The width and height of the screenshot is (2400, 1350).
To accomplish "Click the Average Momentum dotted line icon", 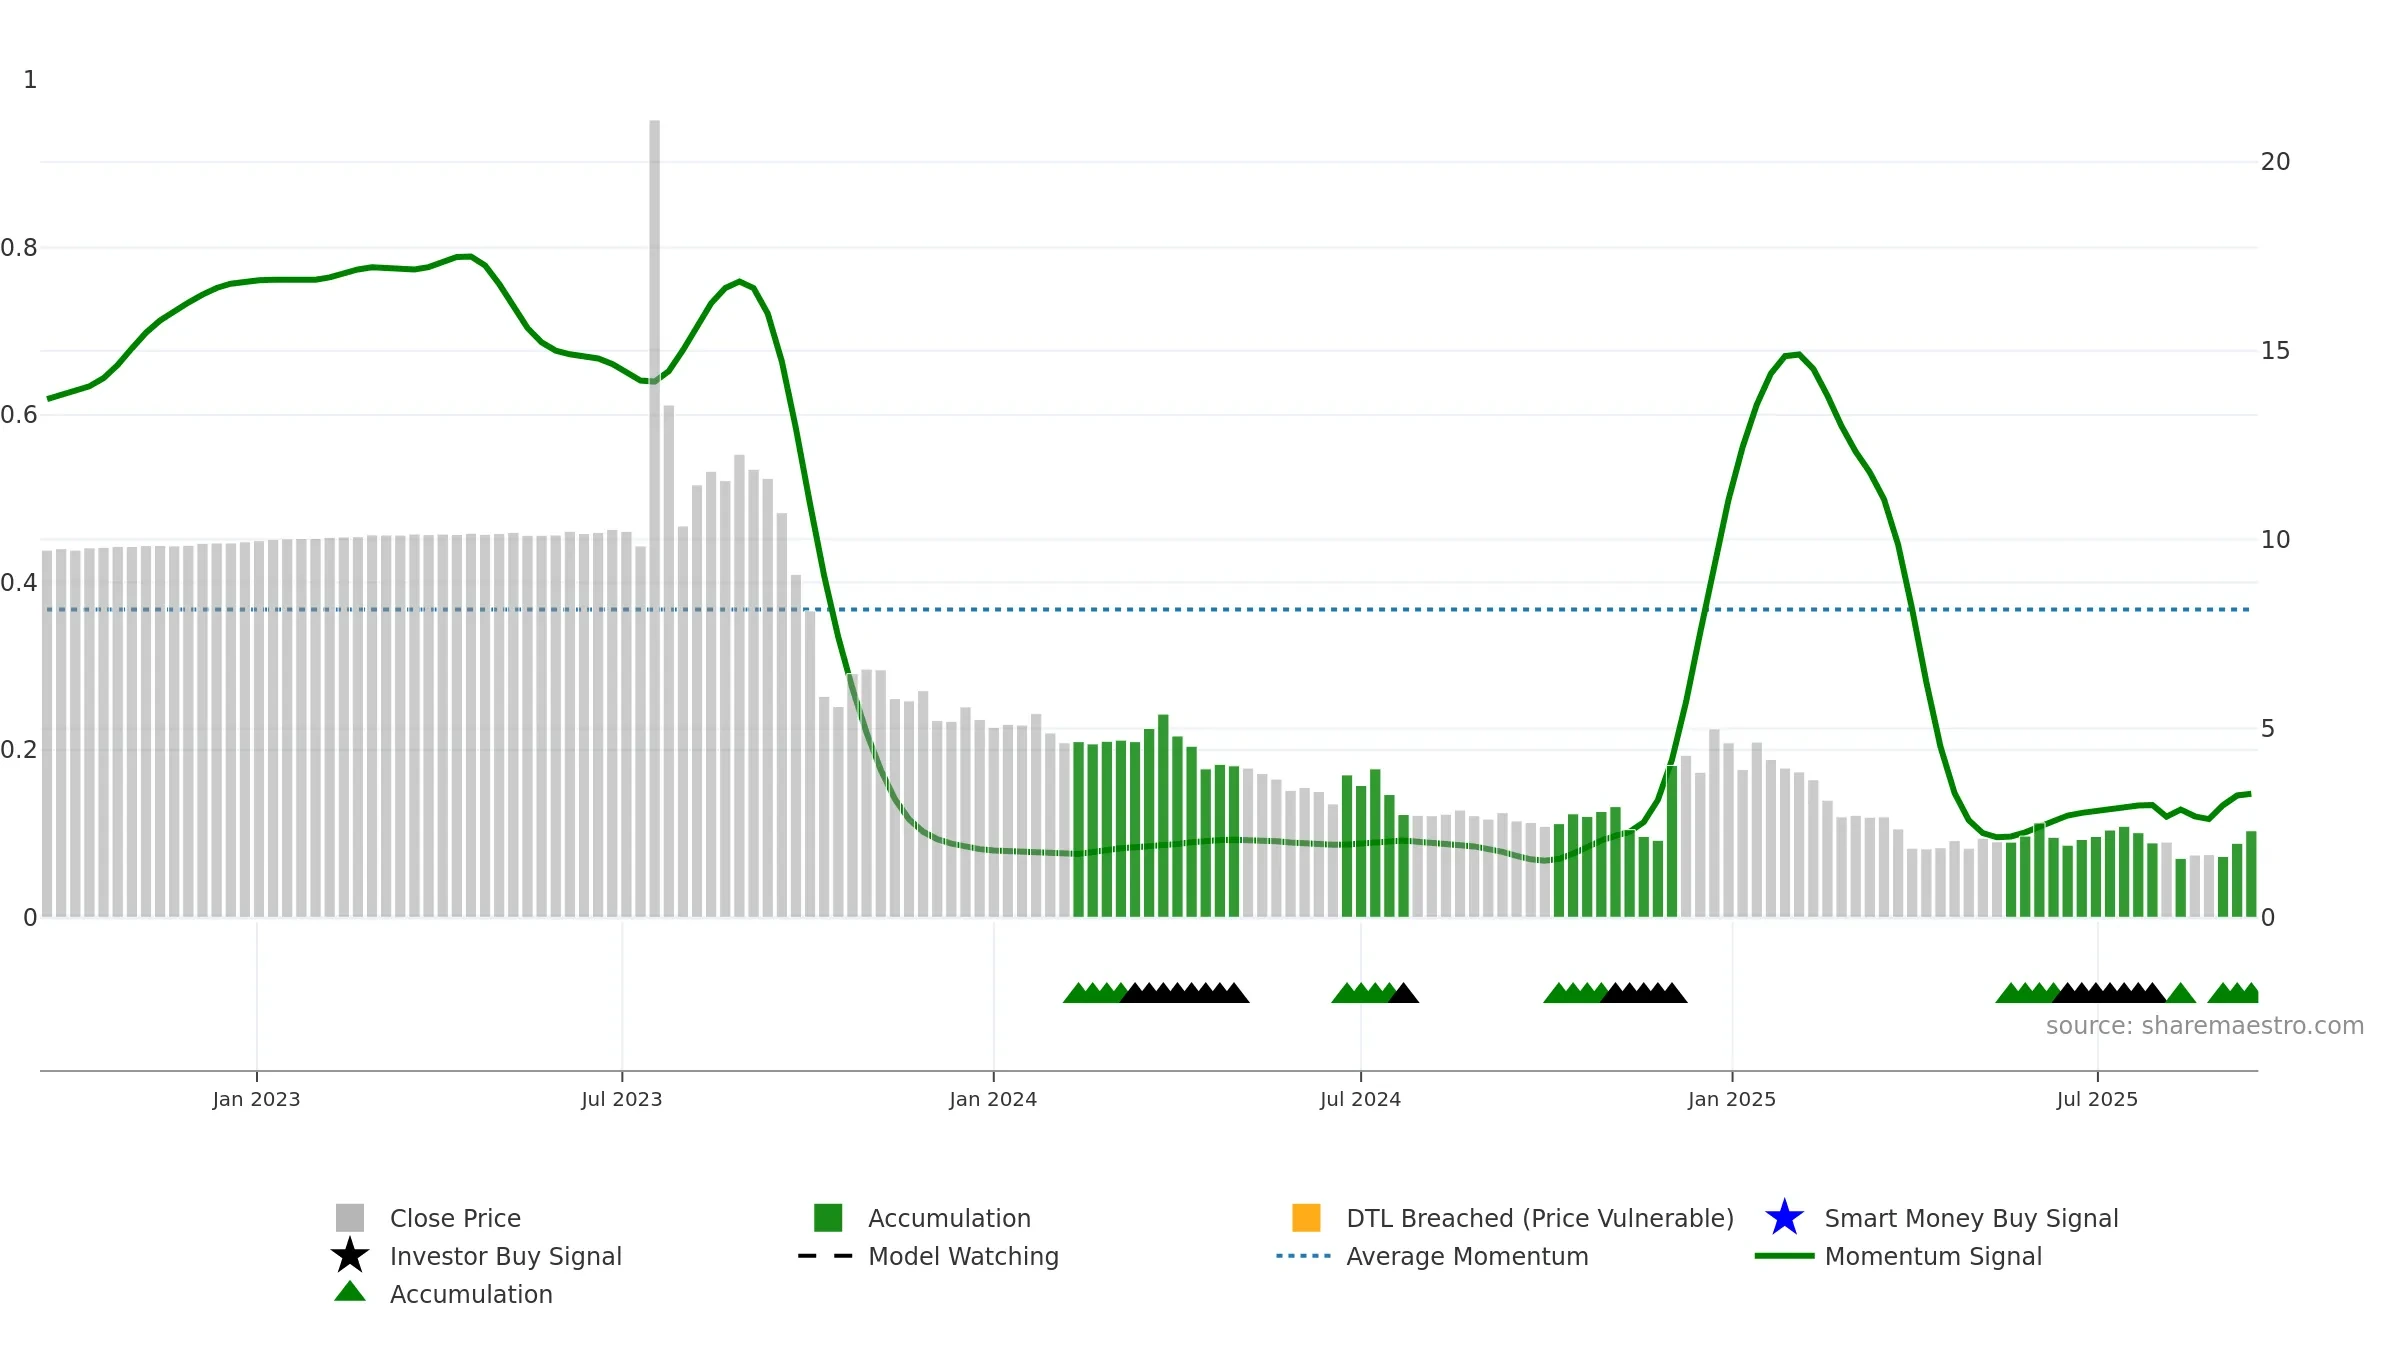I will (1304, 1256).
